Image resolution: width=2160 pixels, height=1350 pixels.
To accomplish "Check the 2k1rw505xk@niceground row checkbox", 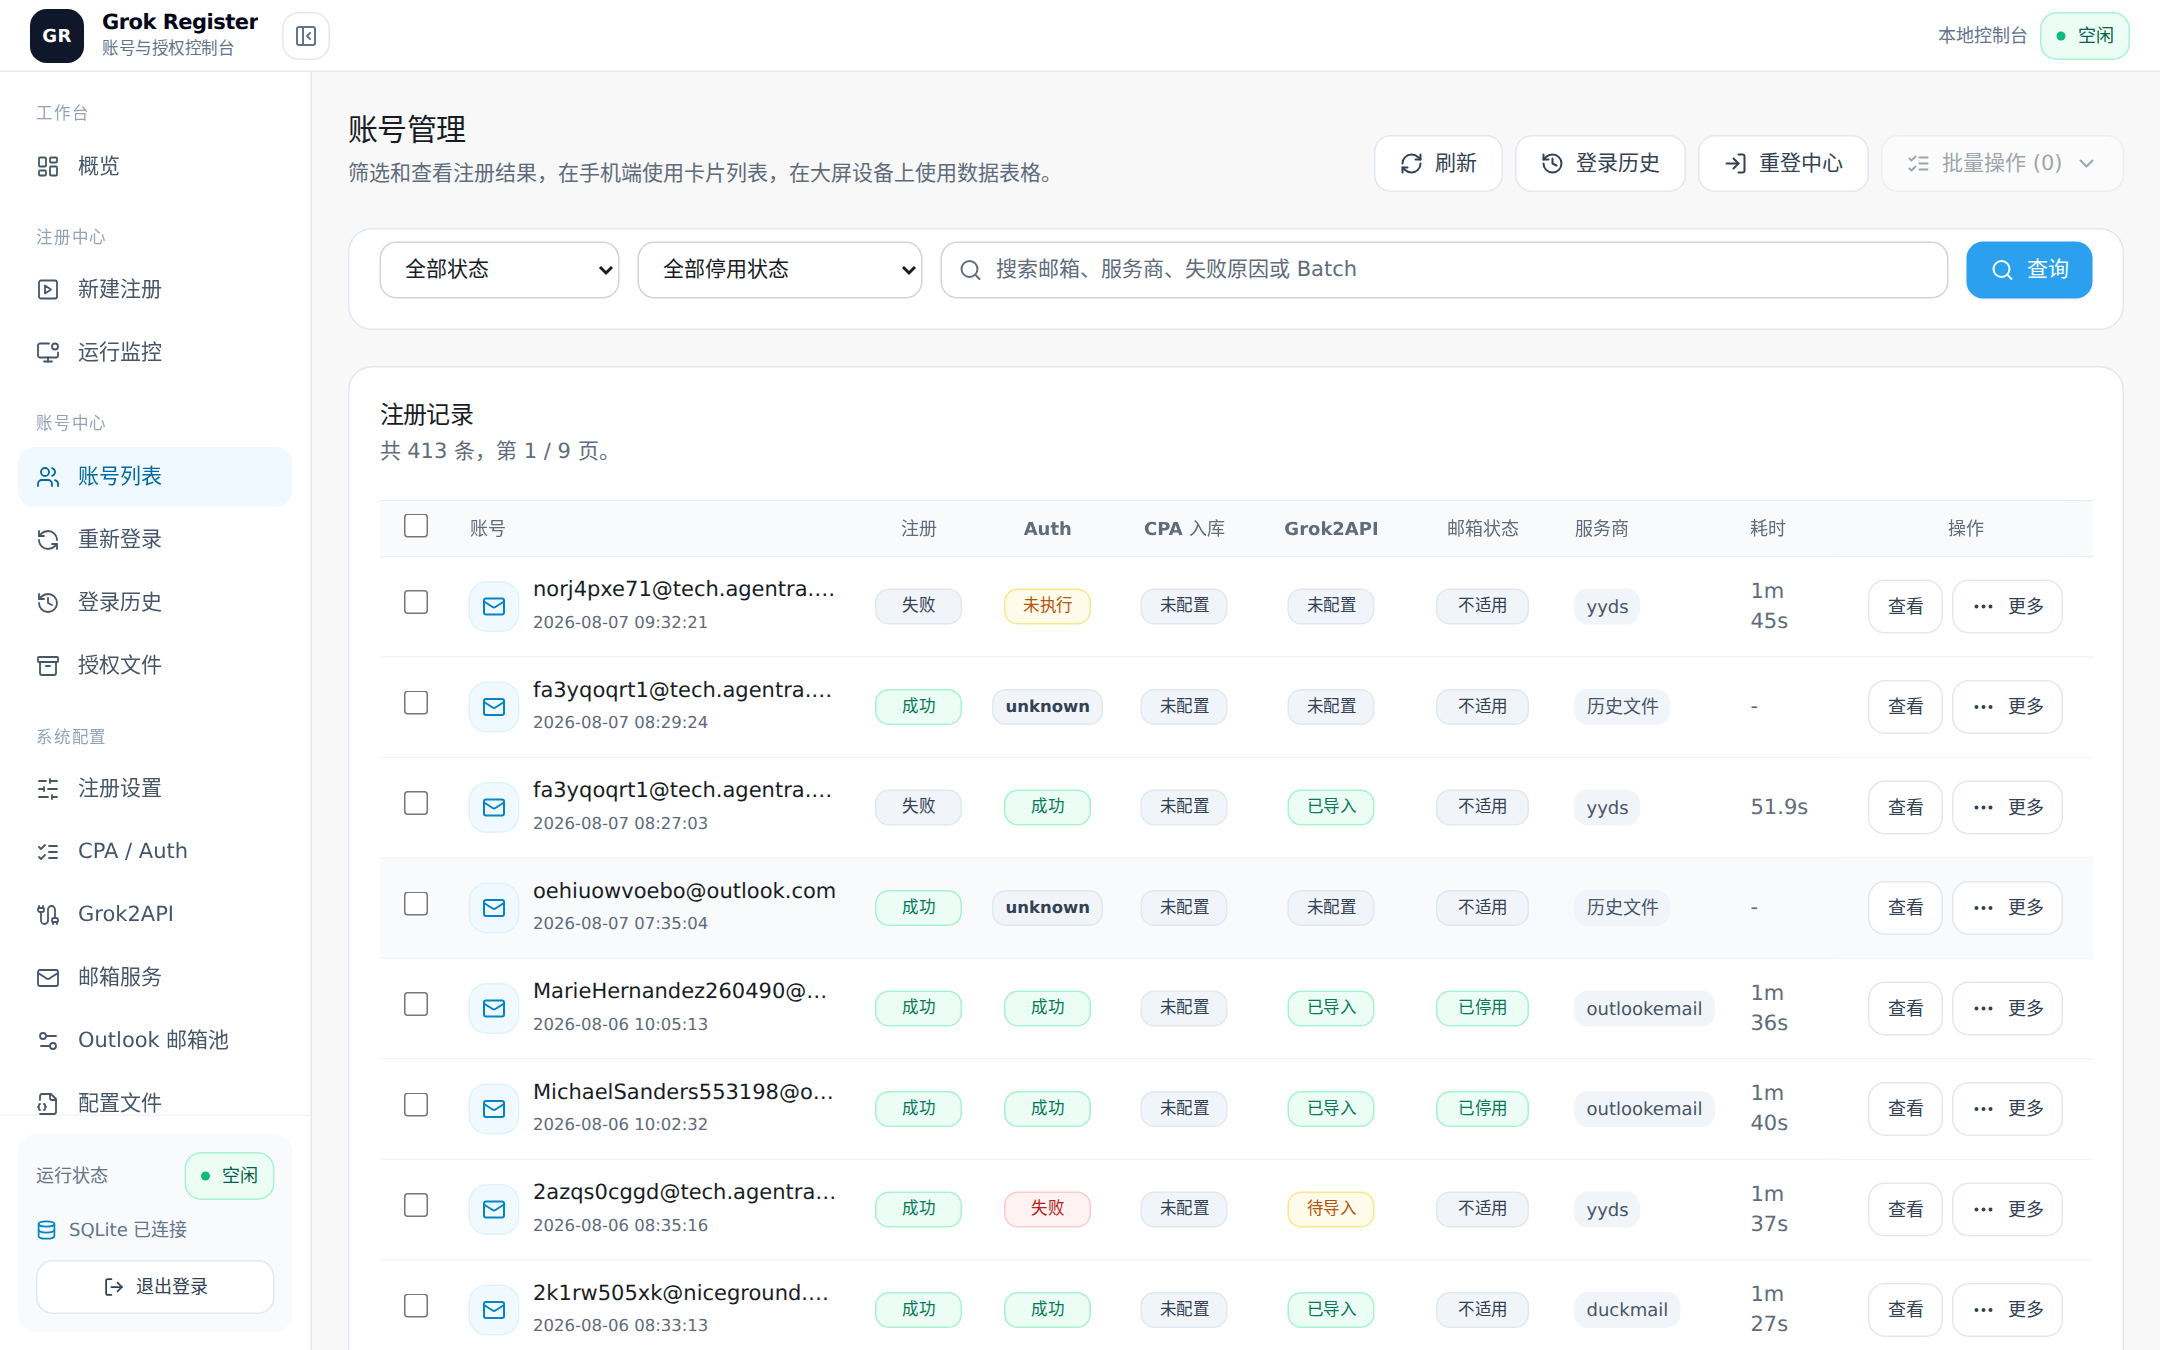I will pos(416,1306).
